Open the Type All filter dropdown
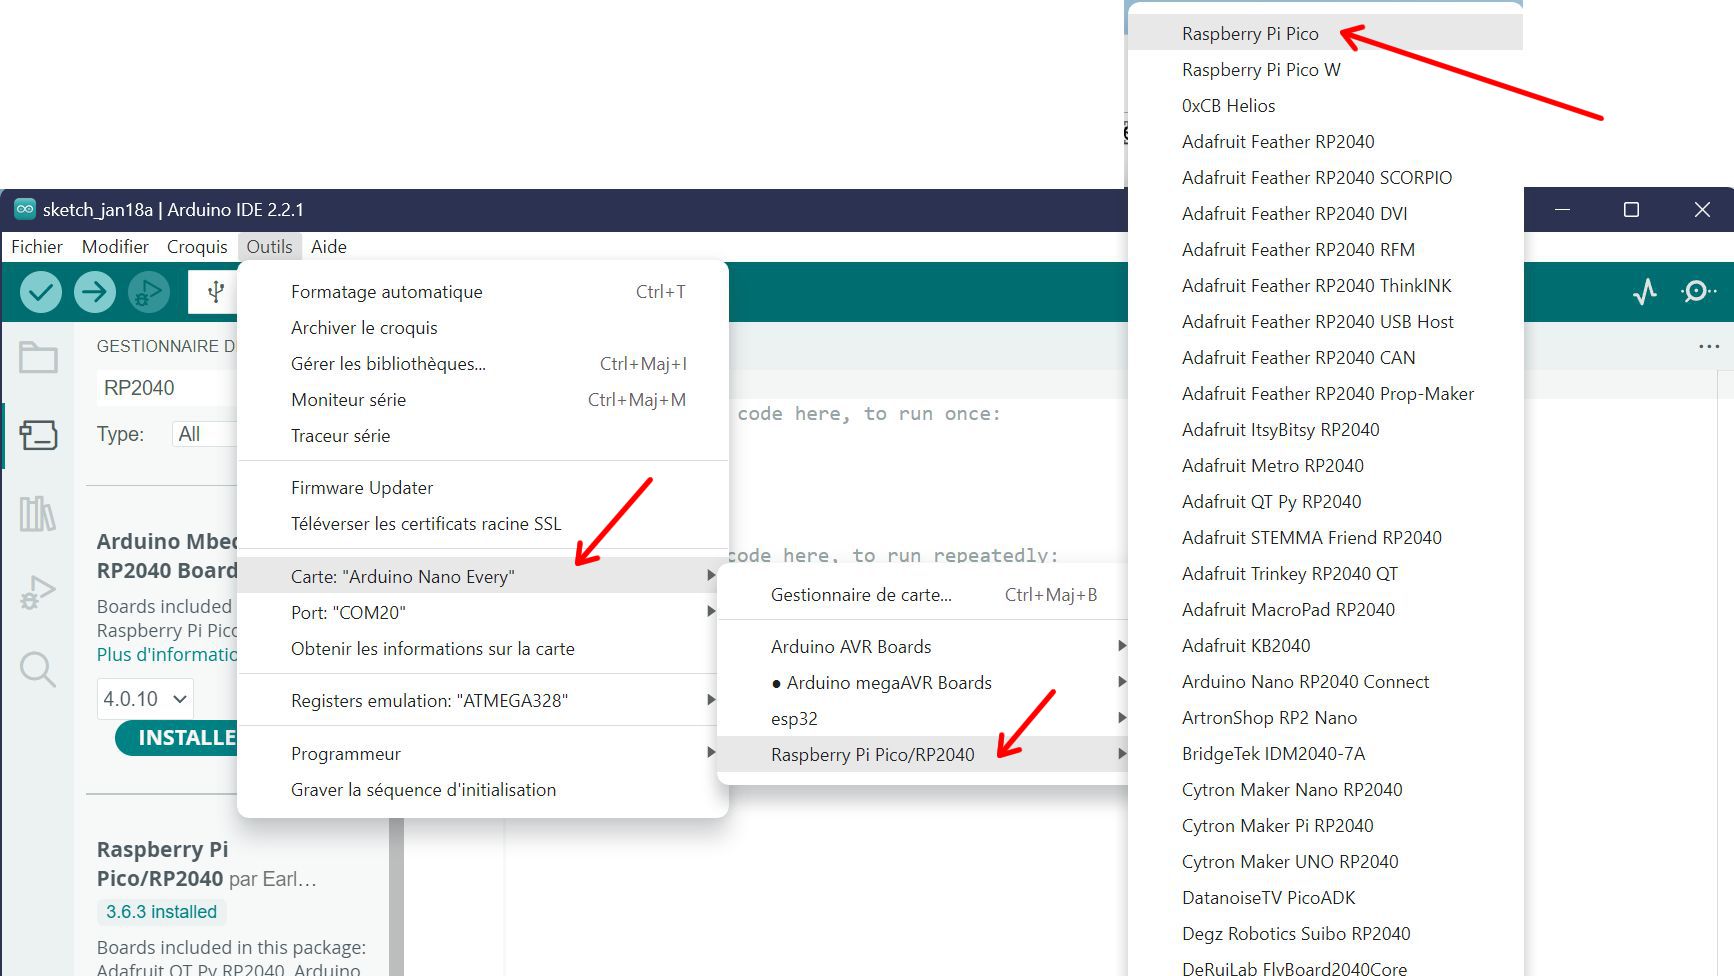1734x976 pixels. coord(205,434)
